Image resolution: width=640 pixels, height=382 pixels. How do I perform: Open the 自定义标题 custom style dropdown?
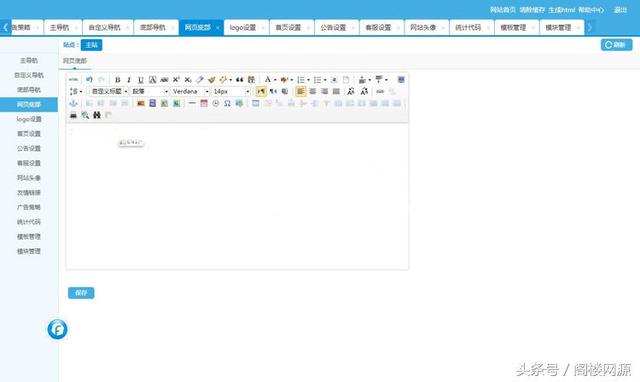[109, 91]
